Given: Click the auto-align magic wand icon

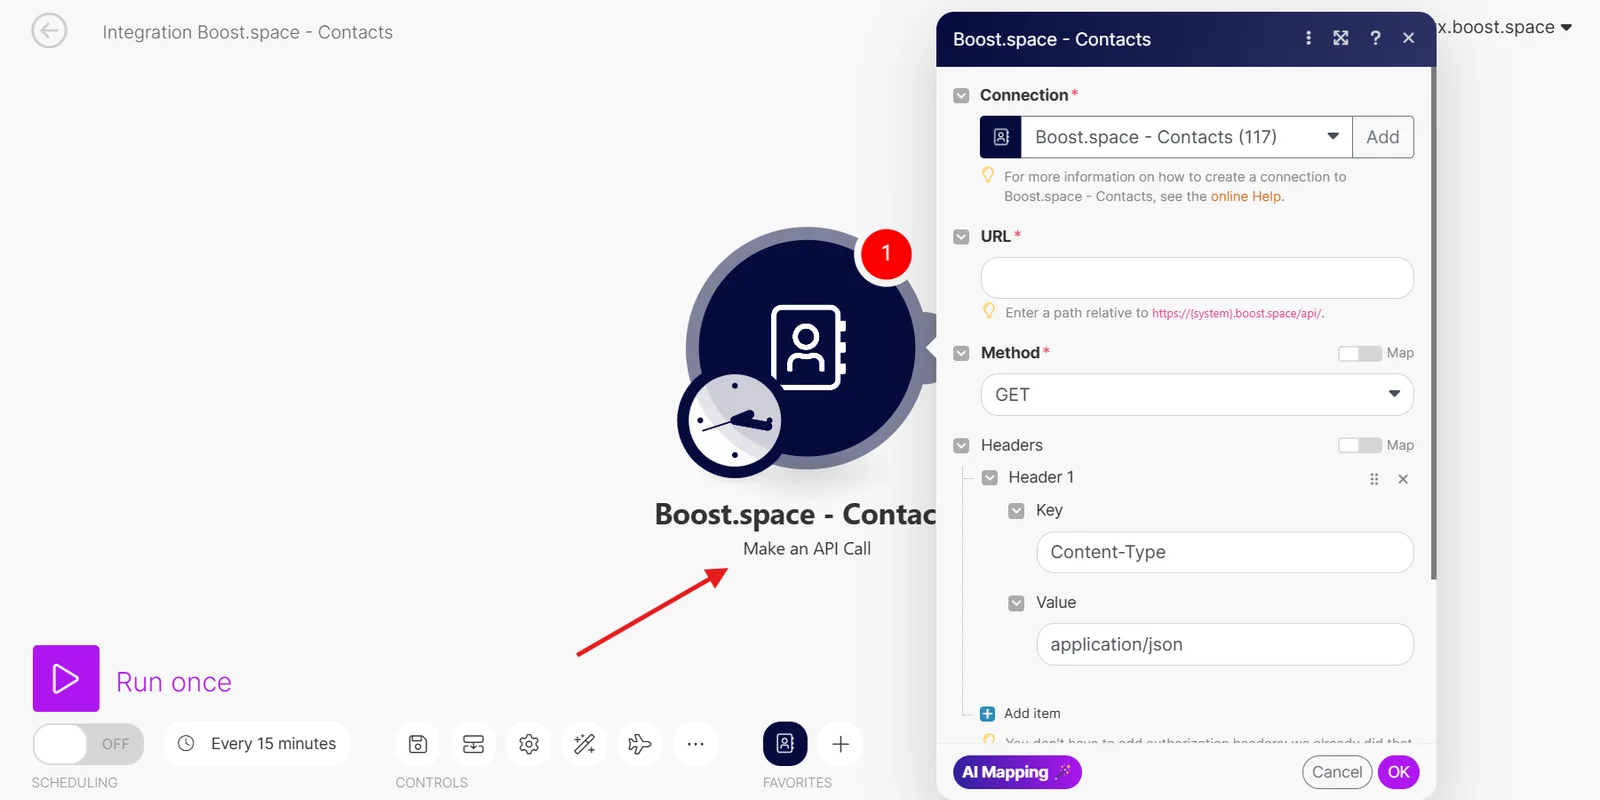Looking at the screenshot, I should coord(585,744).
